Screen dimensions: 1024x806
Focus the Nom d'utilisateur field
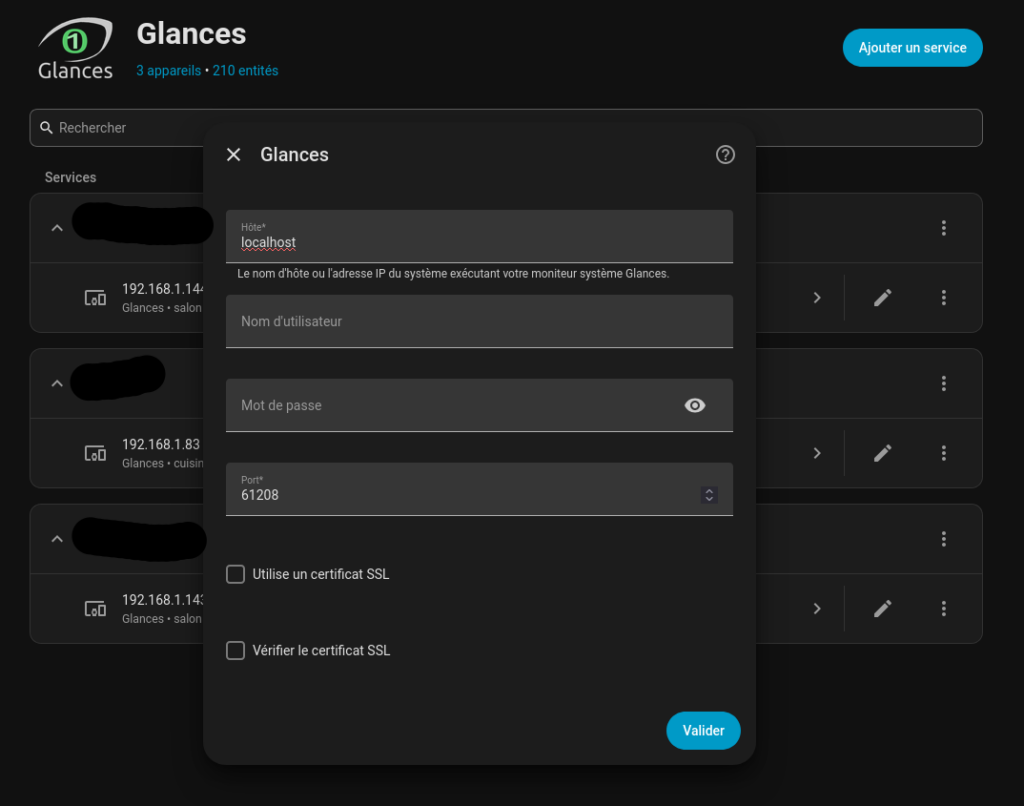[x=479, y=321]
